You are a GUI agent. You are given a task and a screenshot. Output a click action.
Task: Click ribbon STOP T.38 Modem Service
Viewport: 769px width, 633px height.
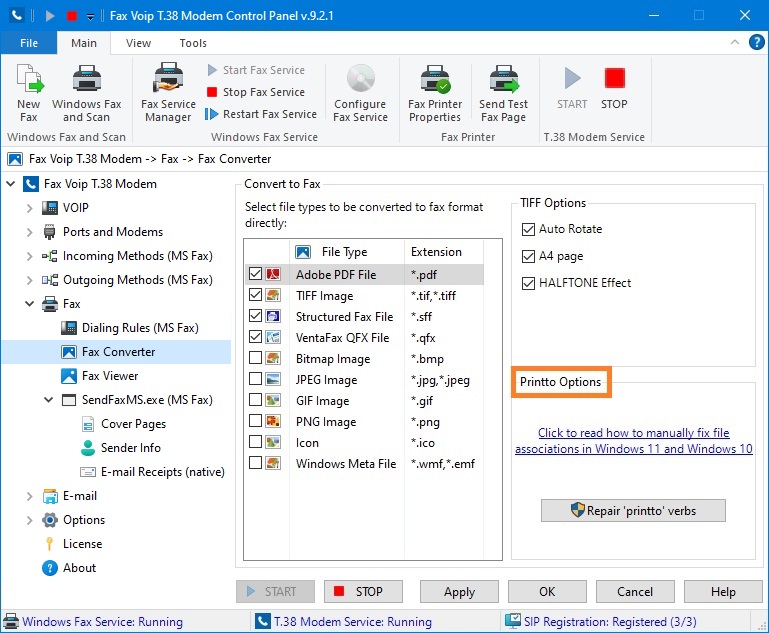(x=614, y=88)
